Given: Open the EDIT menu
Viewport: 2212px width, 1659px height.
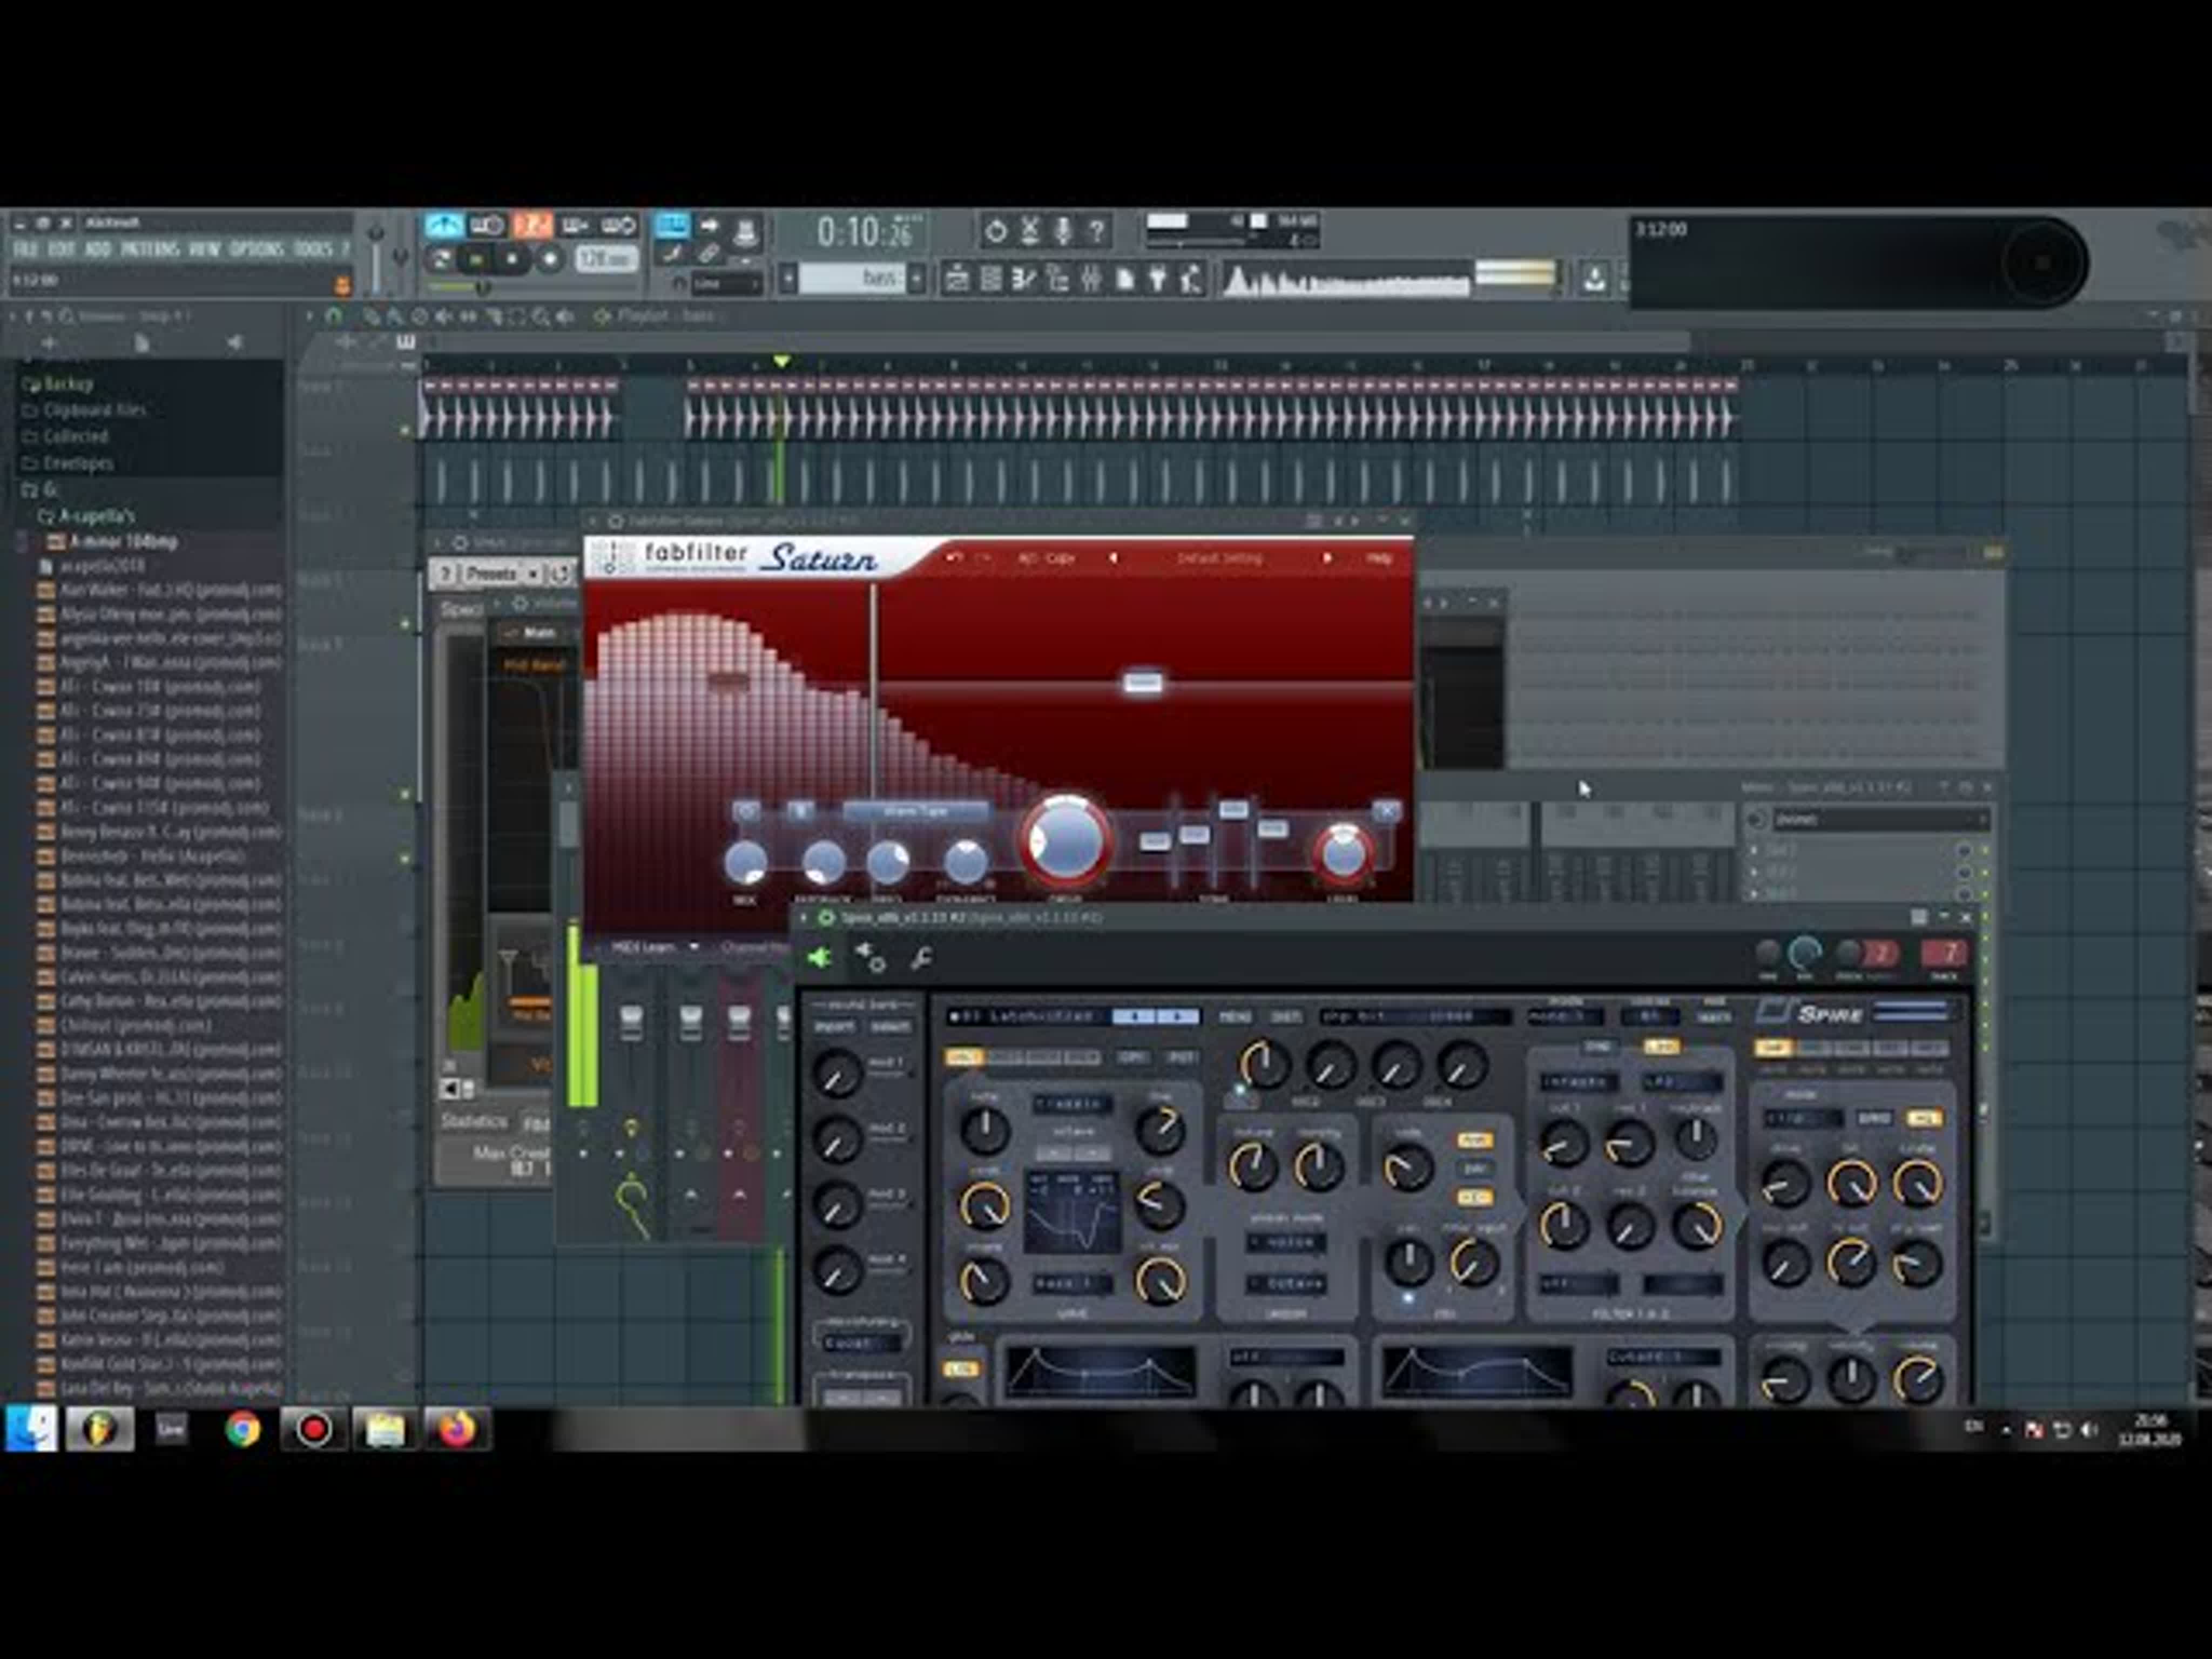Looking at the screenshot, I should tap(61, 249).
